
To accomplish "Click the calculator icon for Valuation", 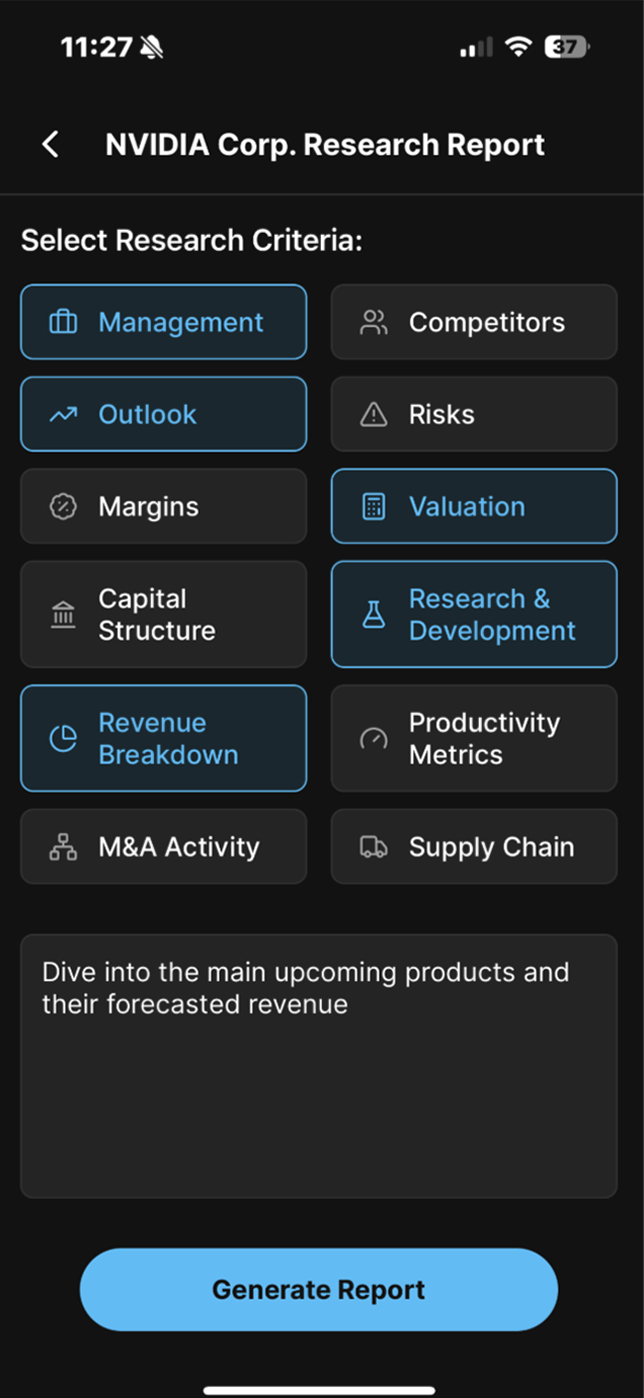I will tap(373, 507).
